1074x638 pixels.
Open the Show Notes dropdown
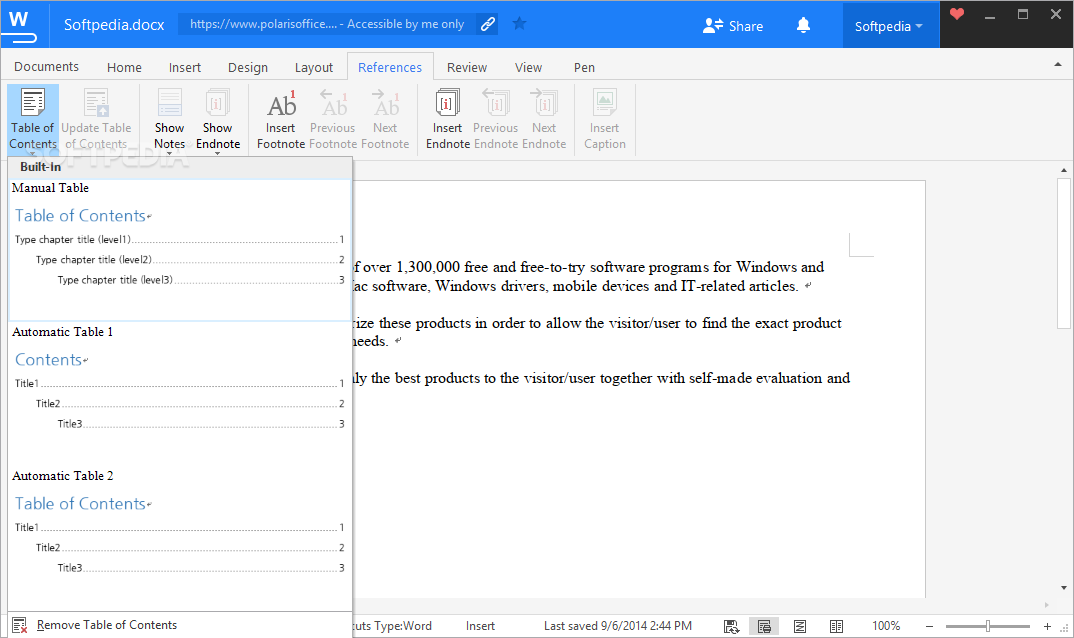tap(169, 119)
